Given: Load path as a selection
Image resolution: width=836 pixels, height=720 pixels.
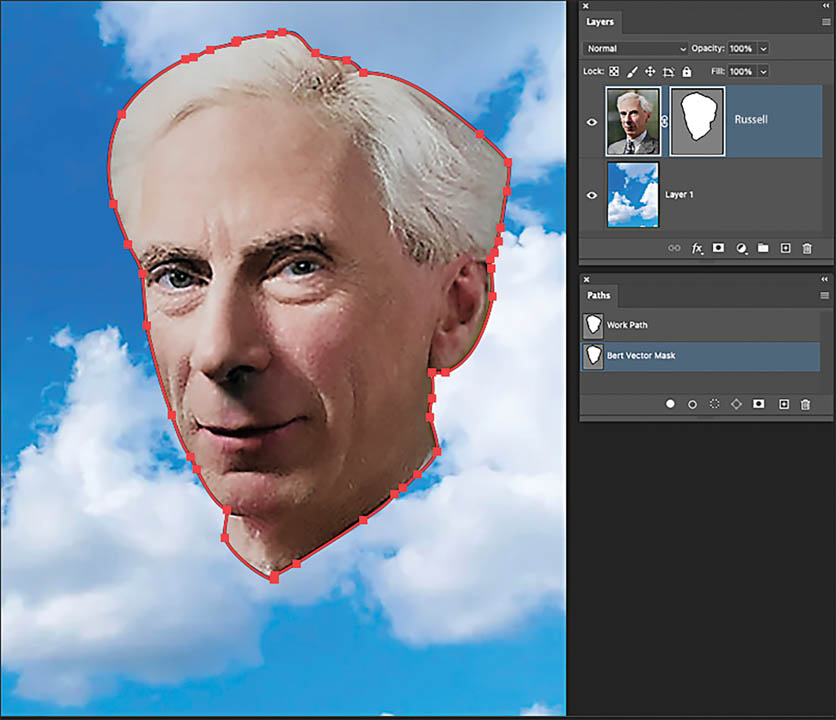Looking at the screenshot, I should click(x=714, y=404).
